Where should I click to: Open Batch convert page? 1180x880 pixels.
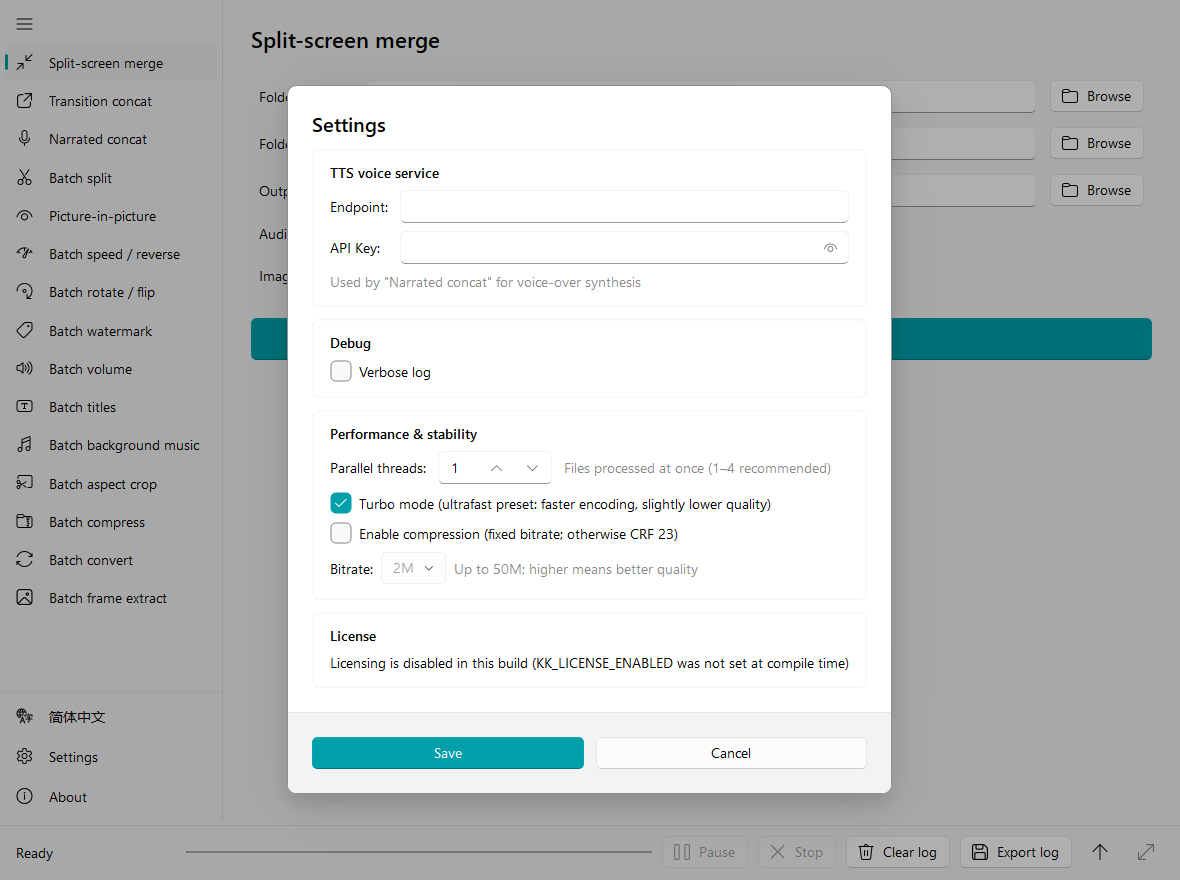click(x=111, y=559)
